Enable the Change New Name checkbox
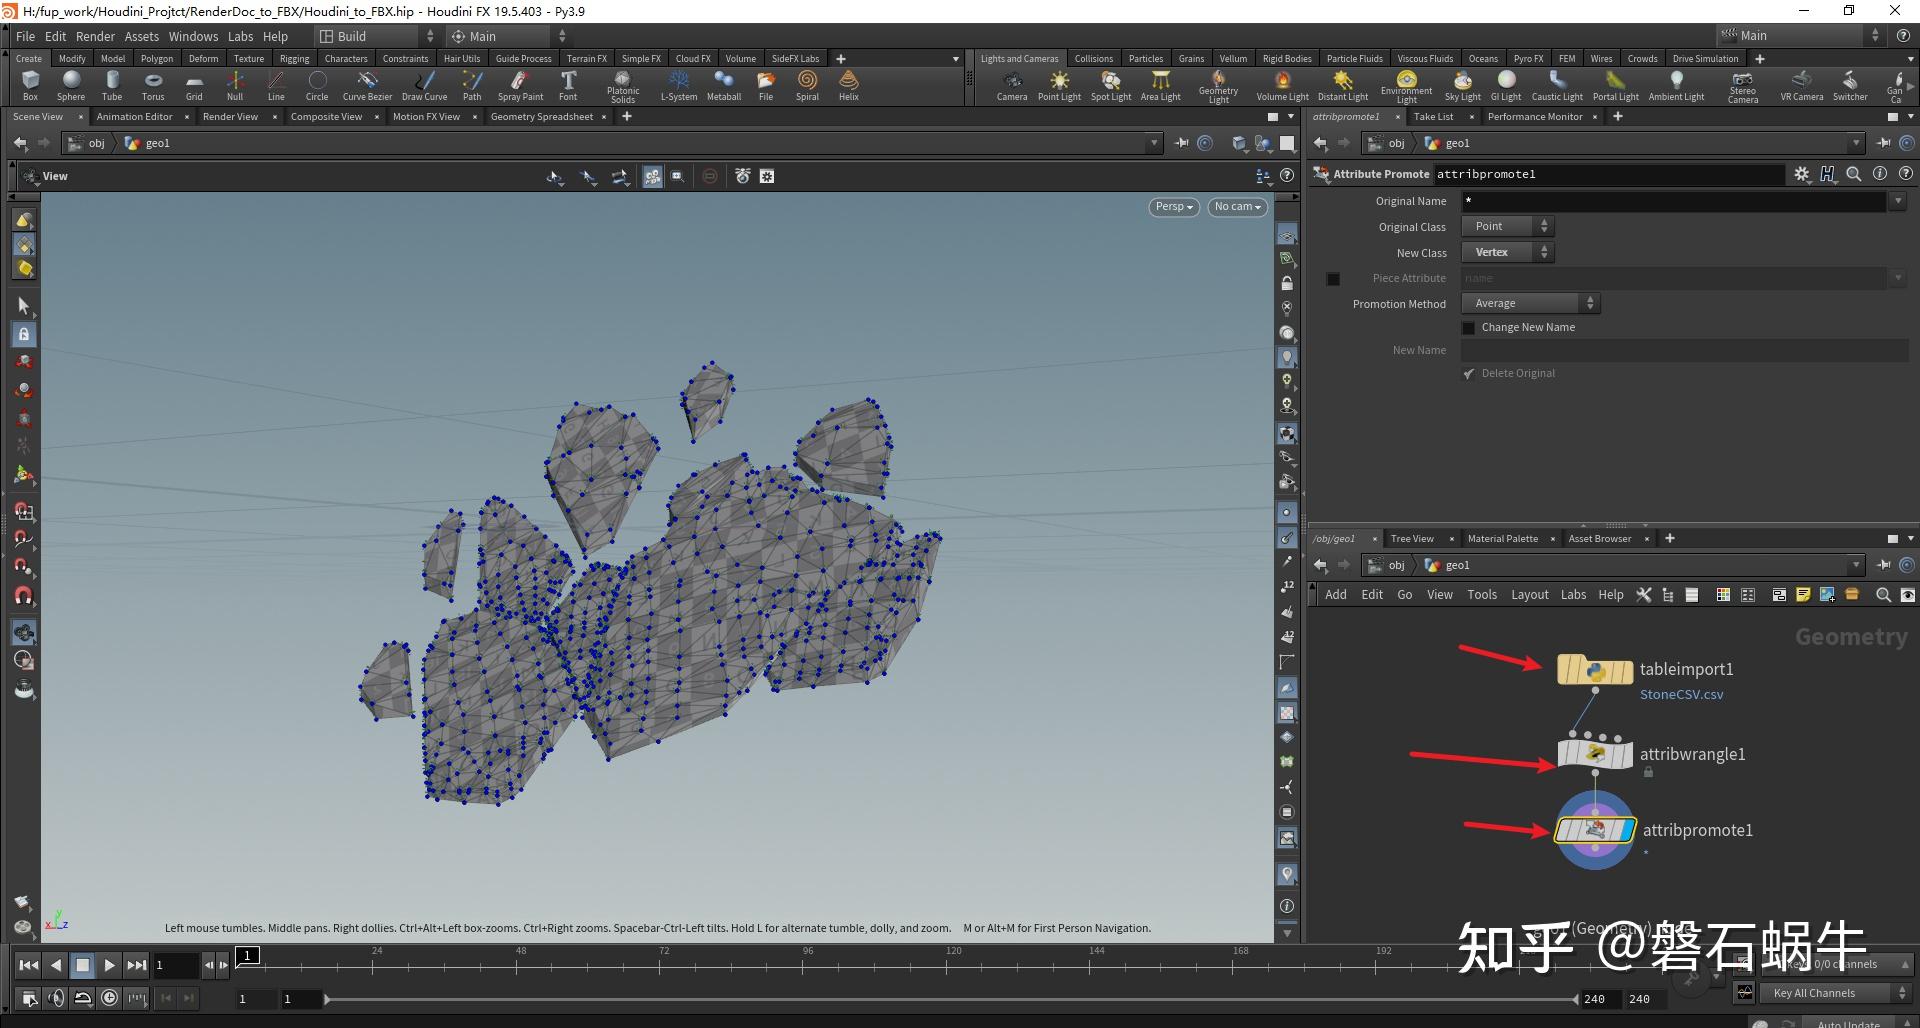 pyautogui.click(x=1468, y=327)
